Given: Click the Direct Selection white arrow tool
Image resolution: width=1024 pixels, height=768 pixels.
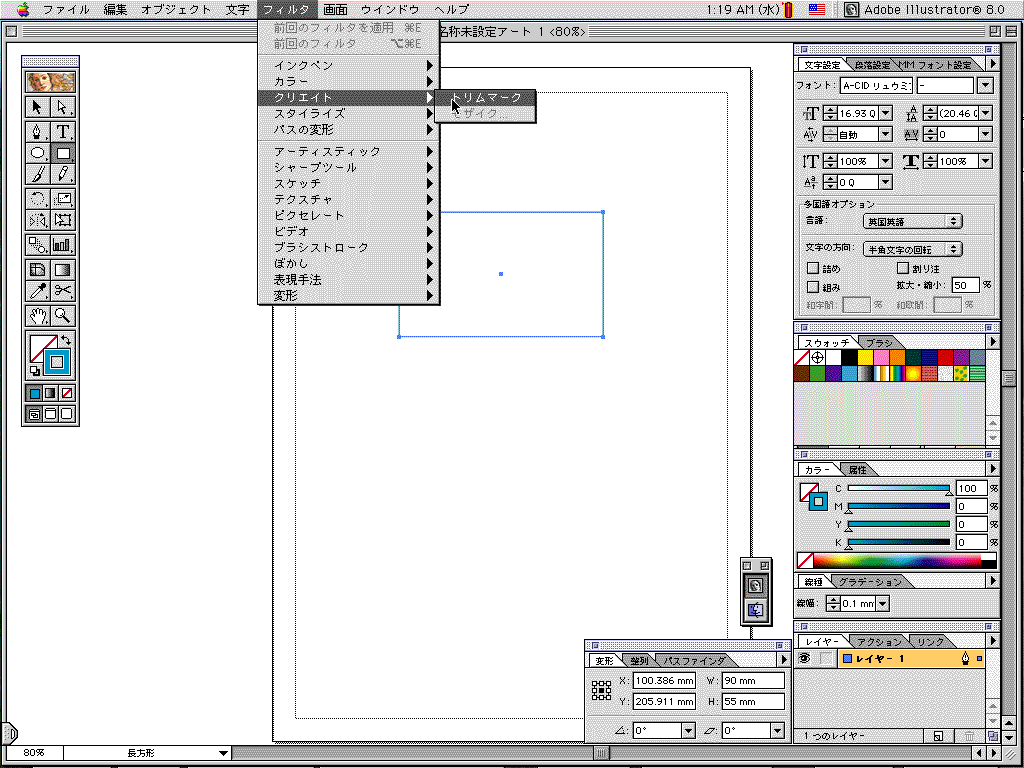Looking at the screenshot, I should [63, 107].
